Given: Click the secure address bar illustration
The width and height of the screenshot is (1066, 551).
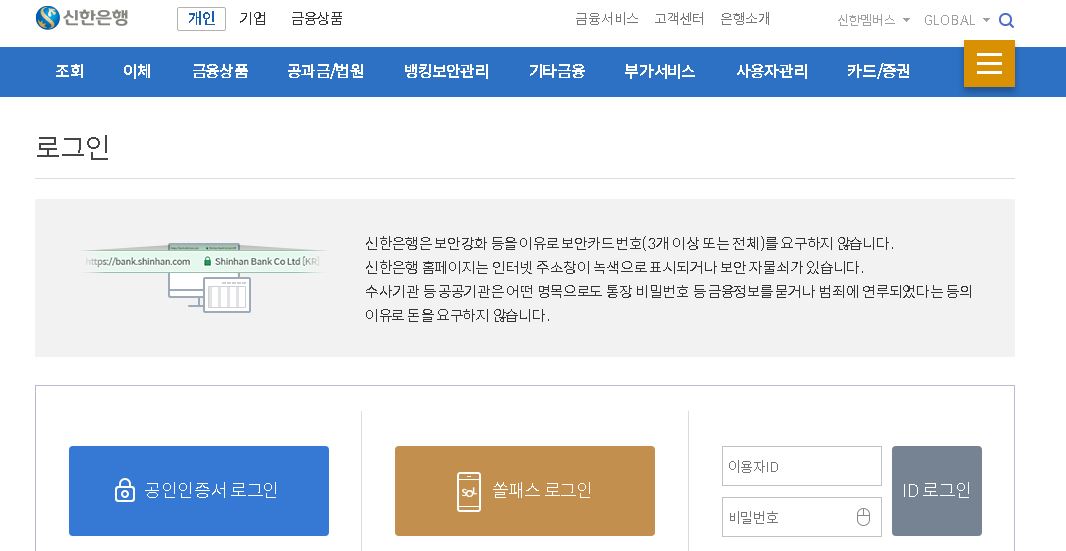Looking at the screenshot, I should (x=203, y=278).
